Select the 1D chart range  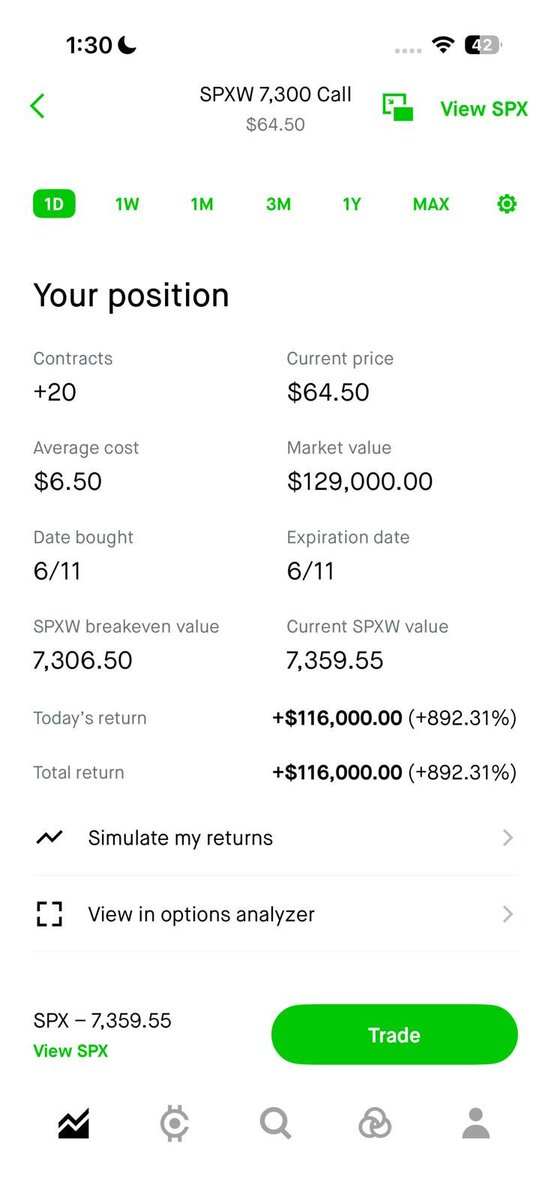(54, 204)
